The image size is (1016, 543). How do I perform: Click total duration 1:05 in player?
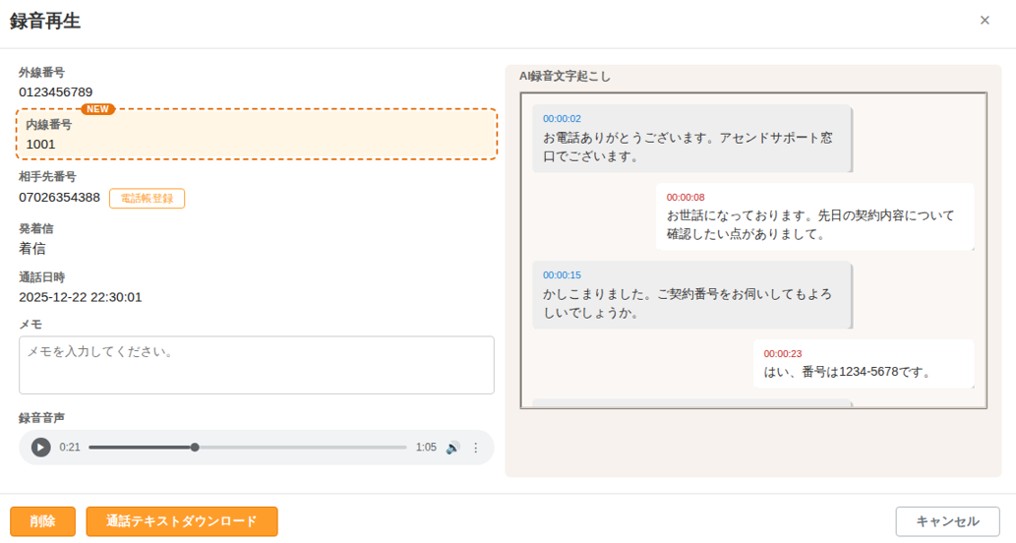[426, 447]
